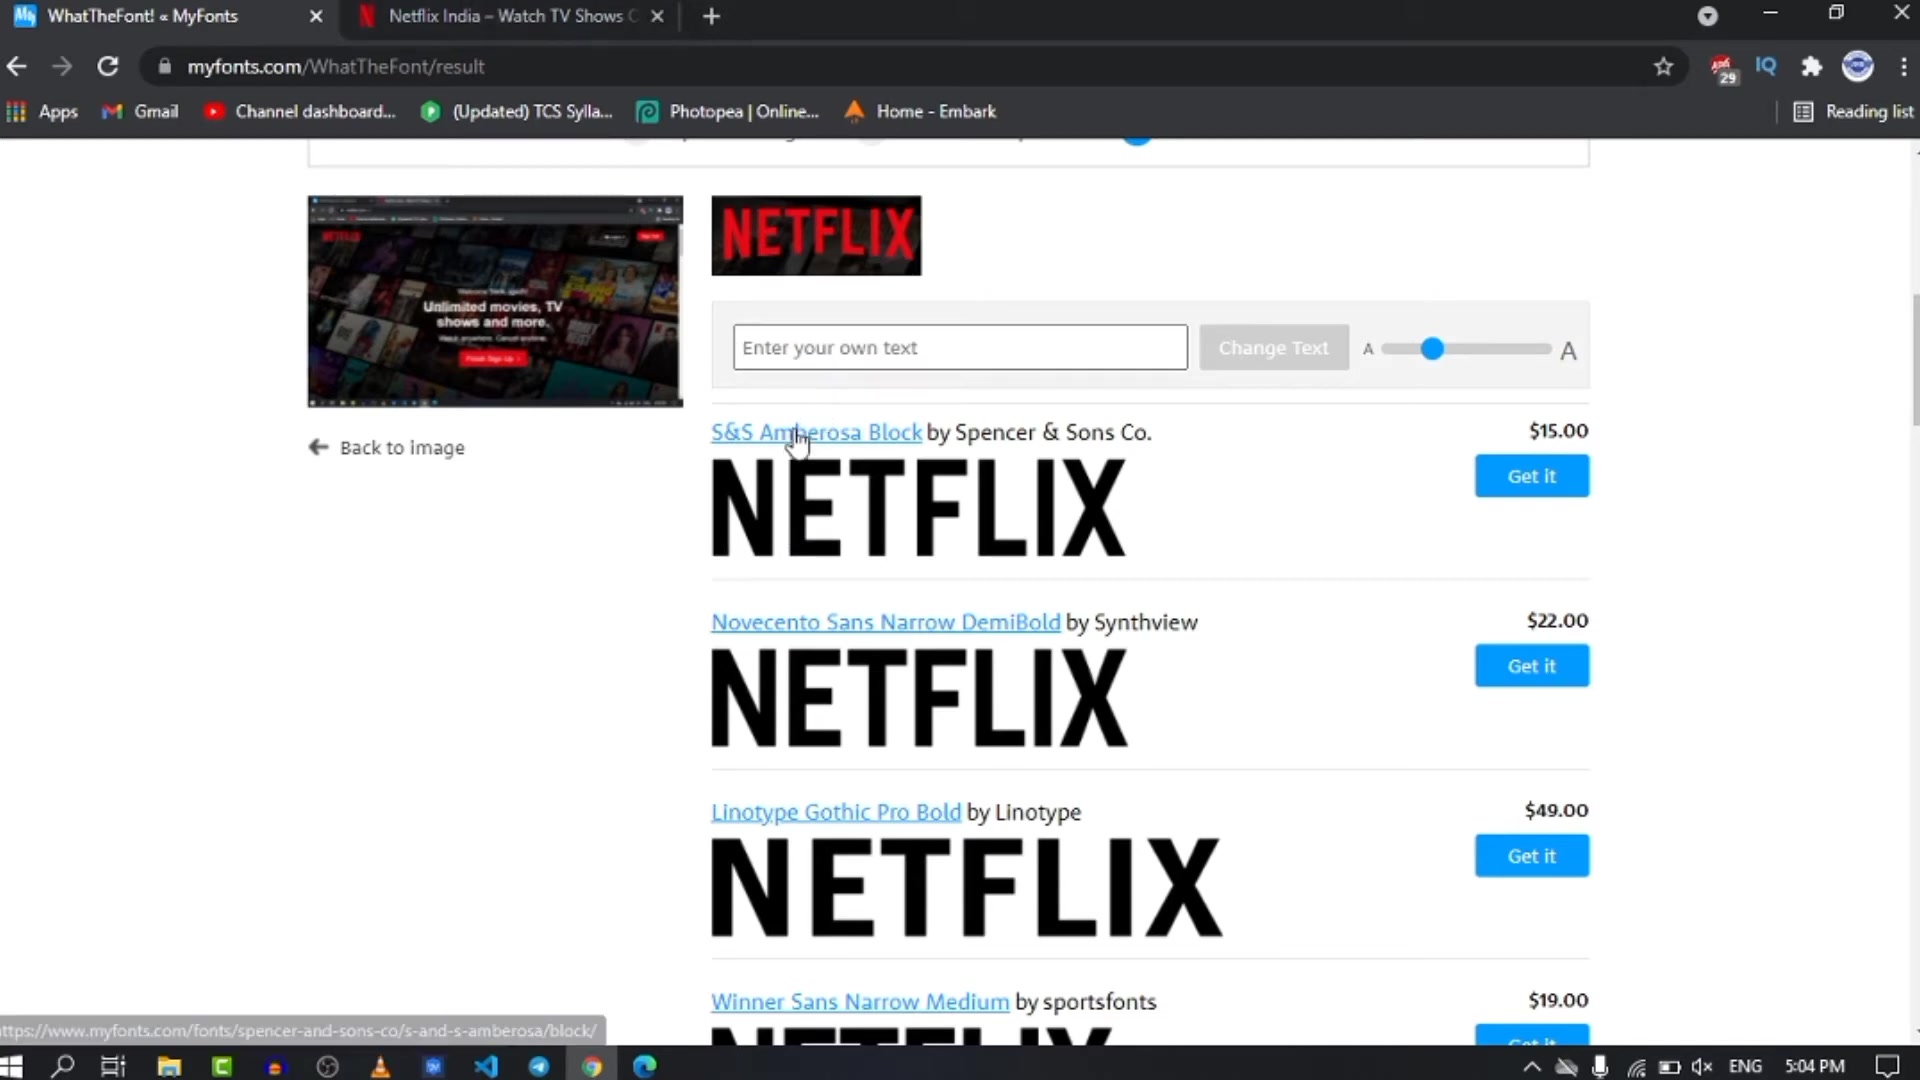Click the Change Text button
1920x1080 pixels.
click(x=1273, y=347)
